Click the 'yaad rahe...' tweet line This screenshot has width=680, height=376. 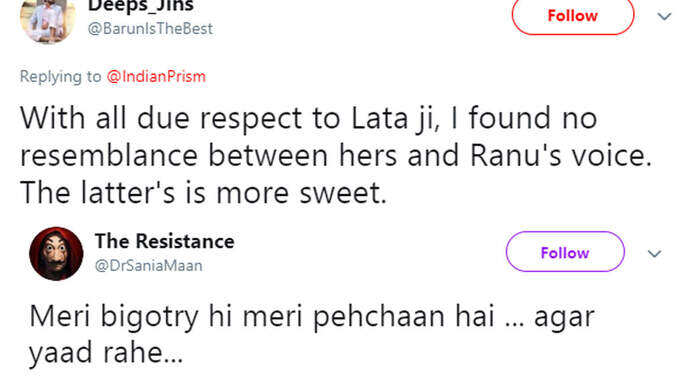[x=106, y=353]
